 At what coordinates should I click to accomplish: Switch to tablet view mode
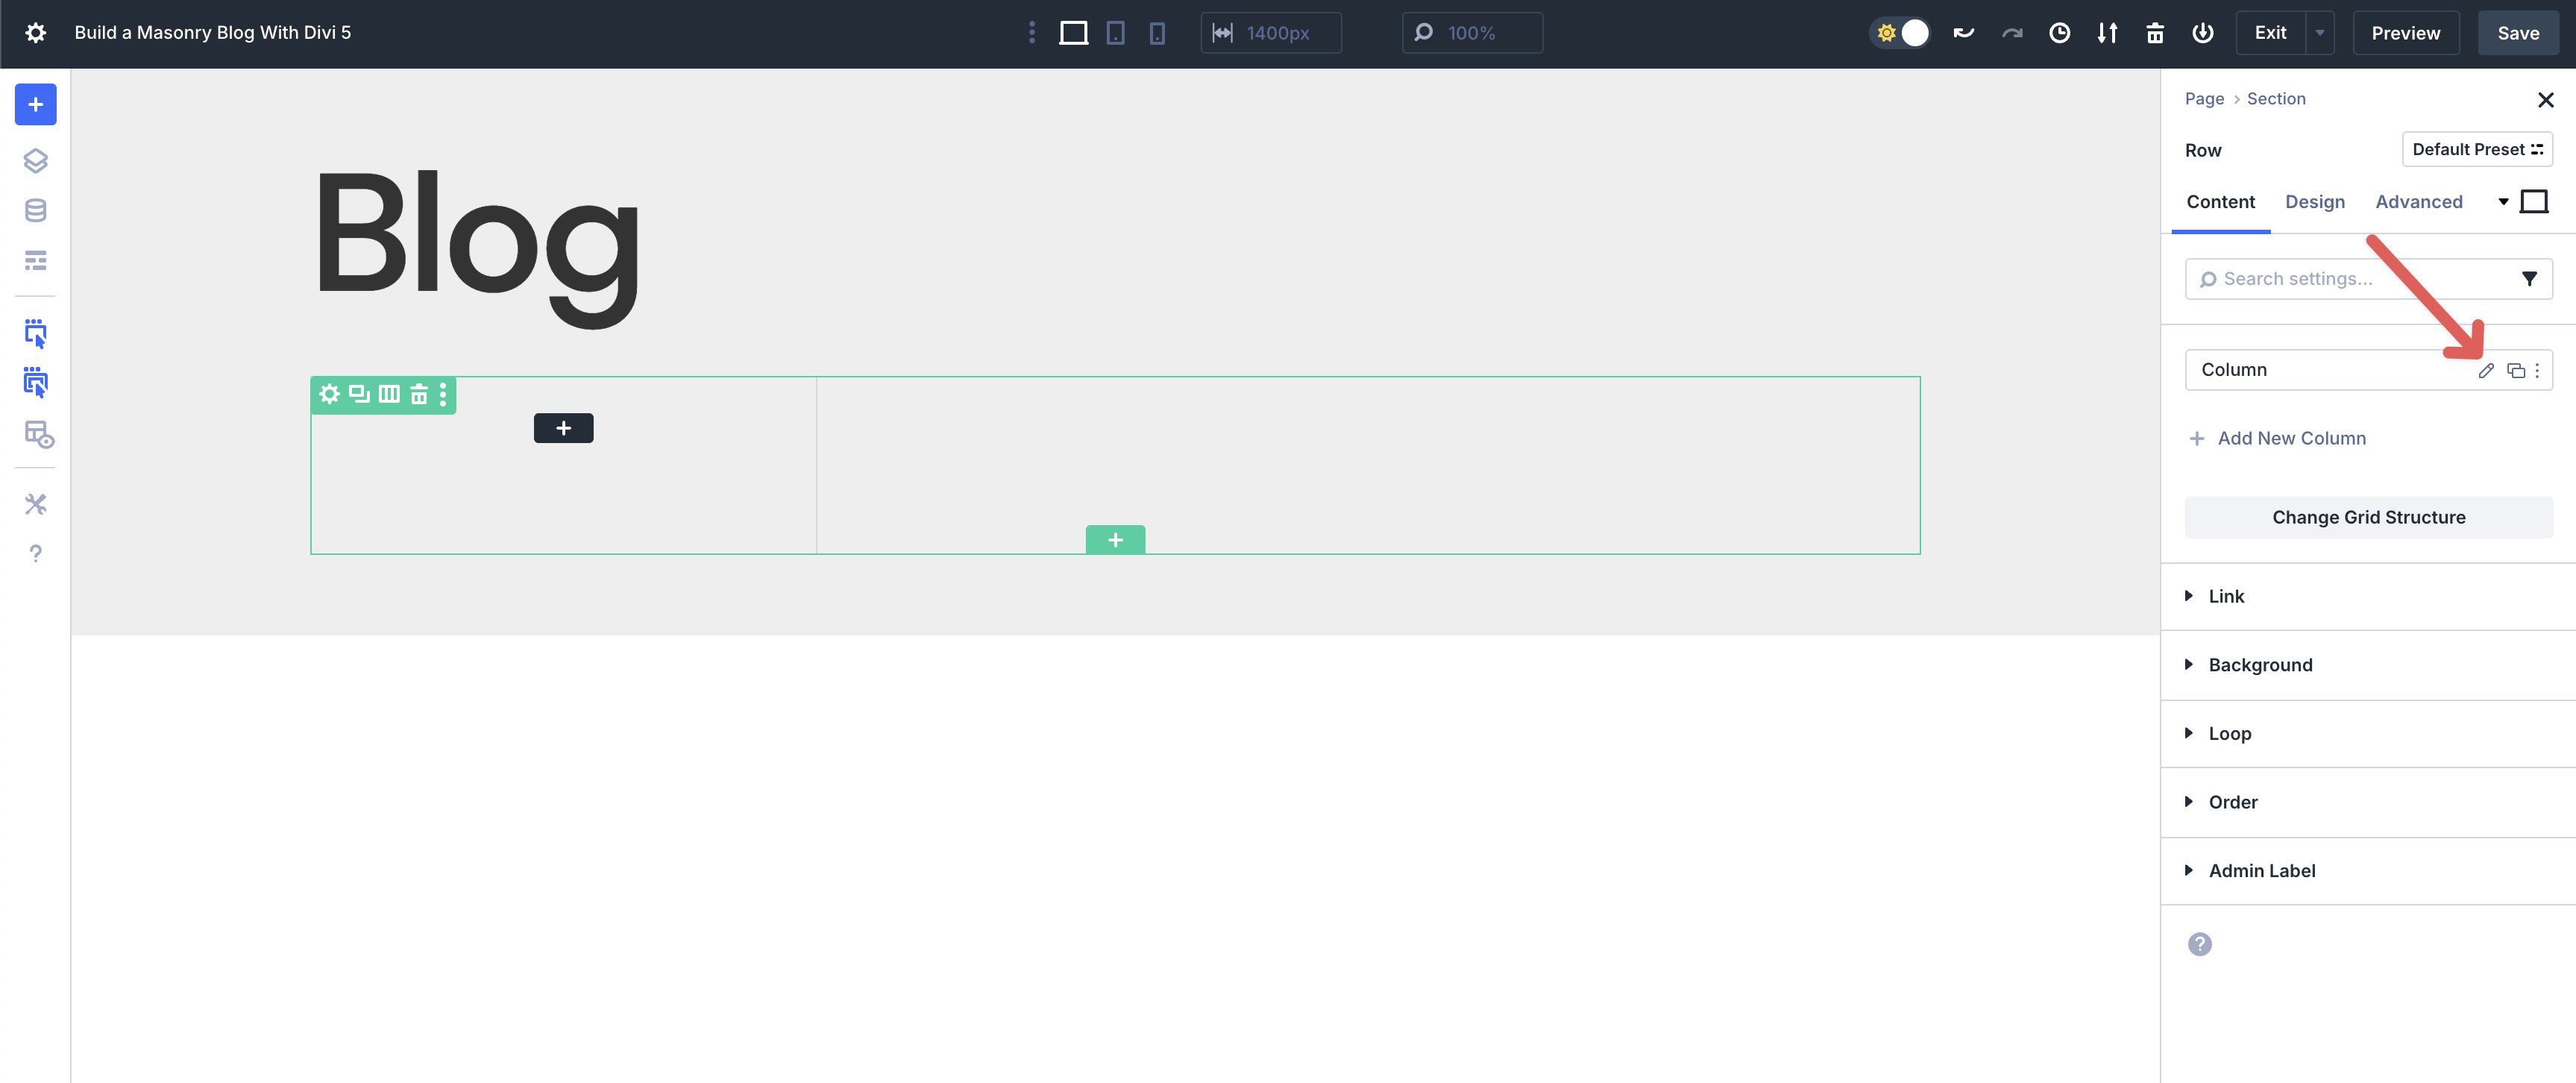click(x=1115, y=32)
